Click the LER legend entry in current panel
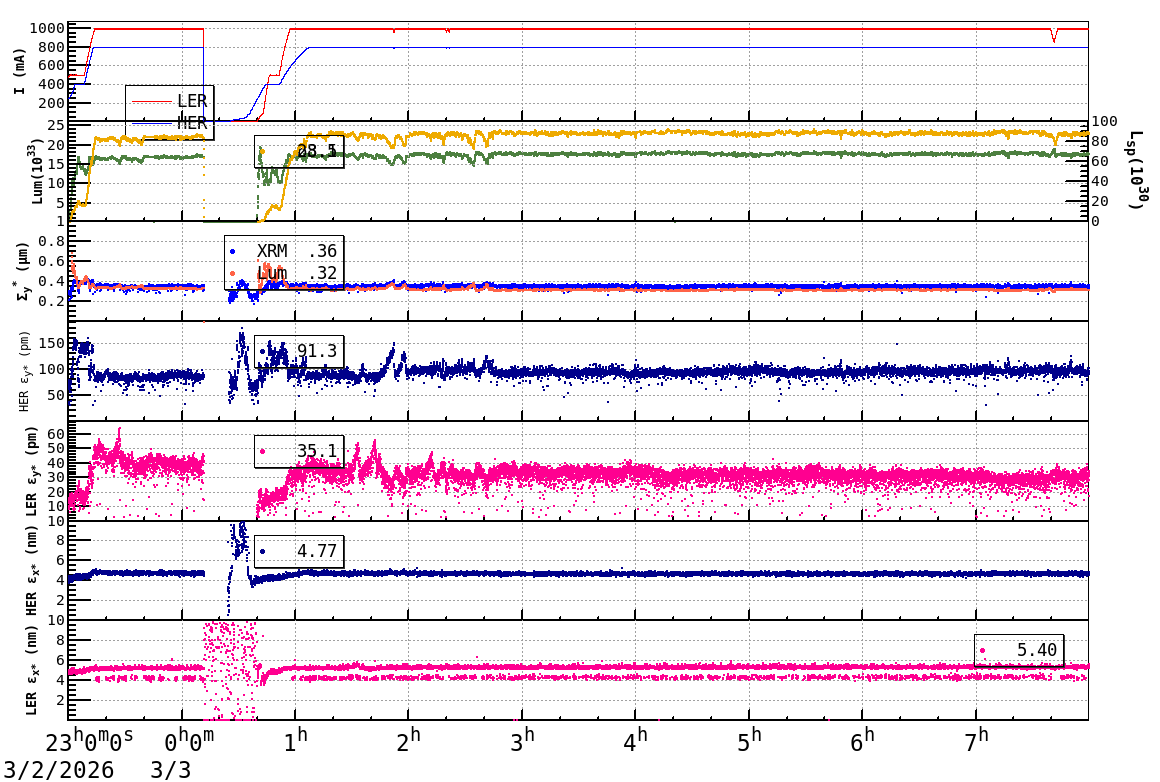This screenshot has width=1160, height=782. 169,101
